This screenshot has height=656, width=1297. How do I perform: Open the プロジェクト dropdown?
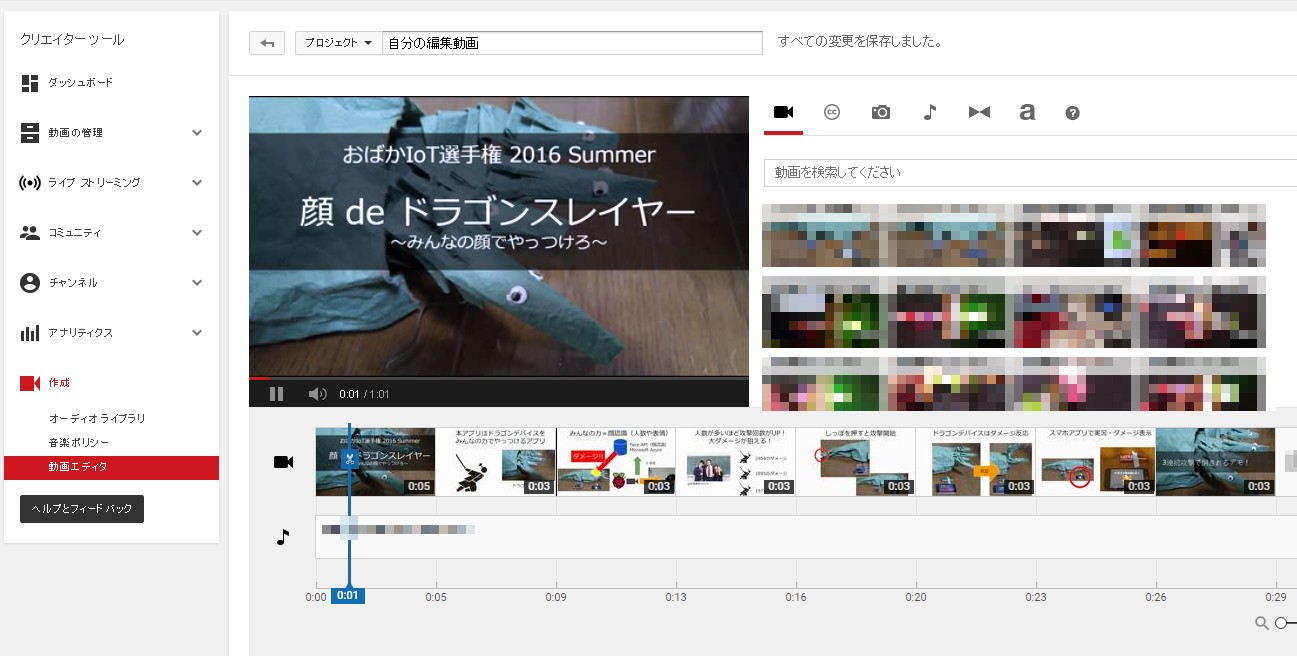(x=338, y=43)
